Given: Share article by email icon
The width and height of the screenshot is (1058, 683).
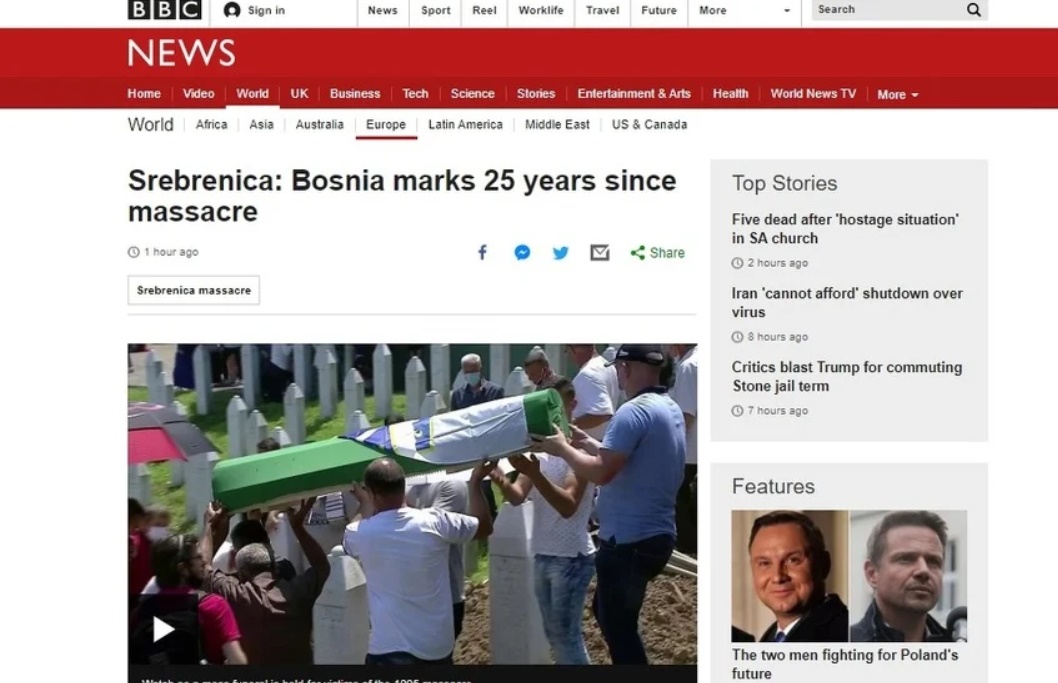Looking at the screenshot, I should pos(600,252).
